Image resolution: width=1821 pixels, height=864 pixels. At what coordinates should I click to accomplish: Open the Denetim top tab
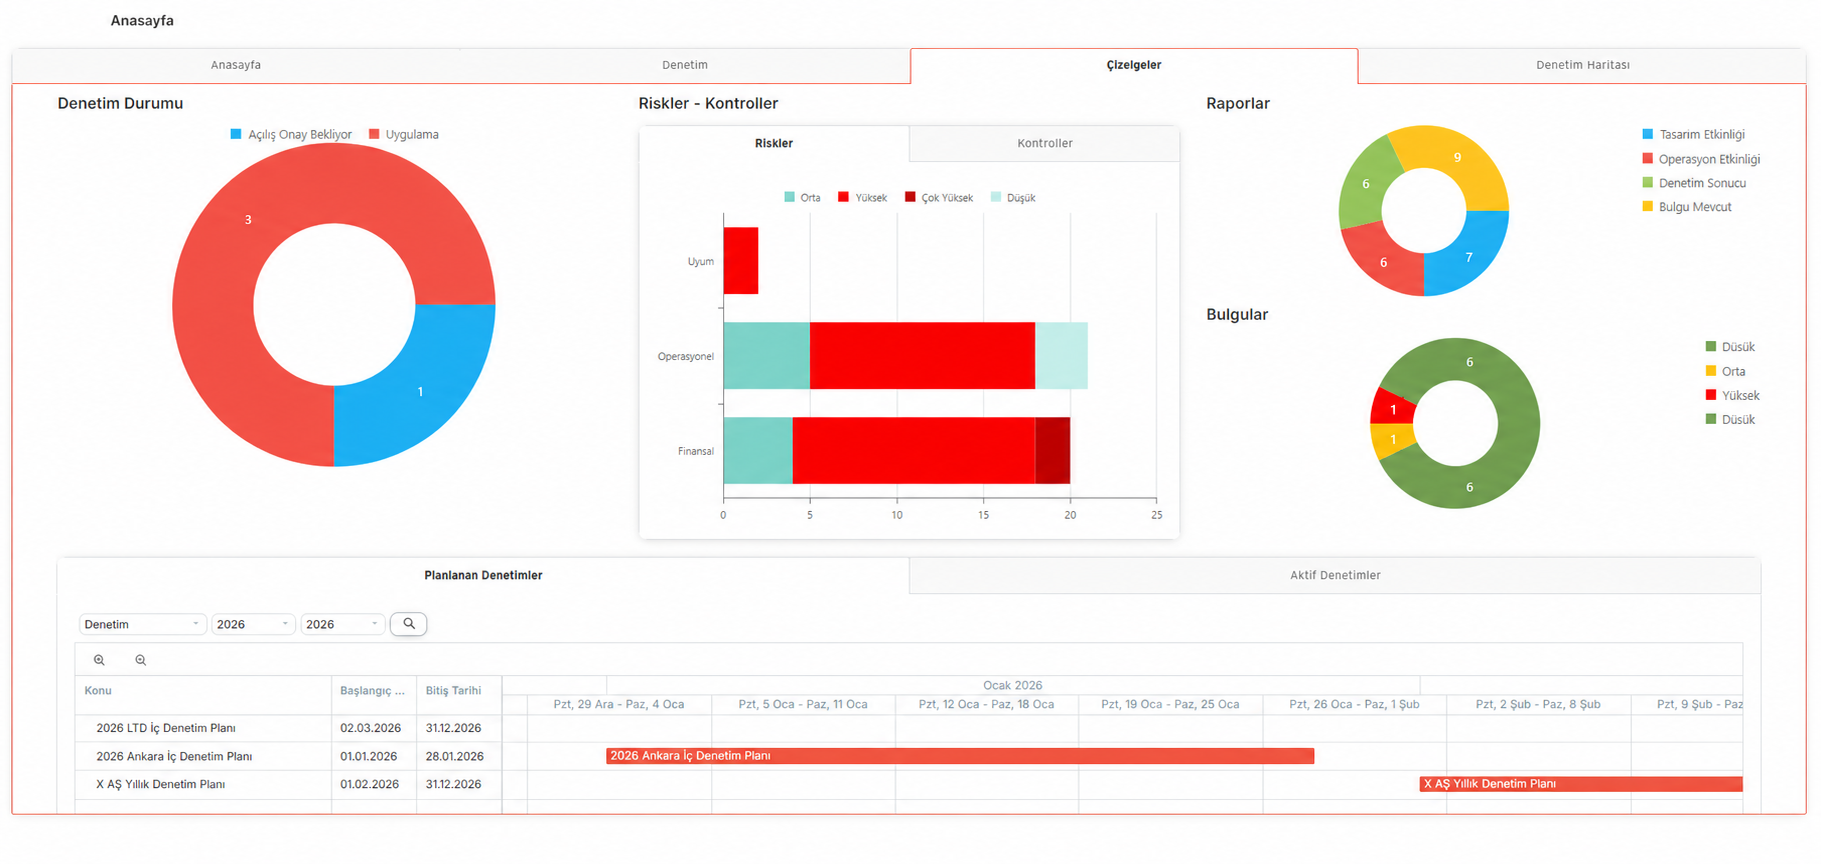pos(685,65)
